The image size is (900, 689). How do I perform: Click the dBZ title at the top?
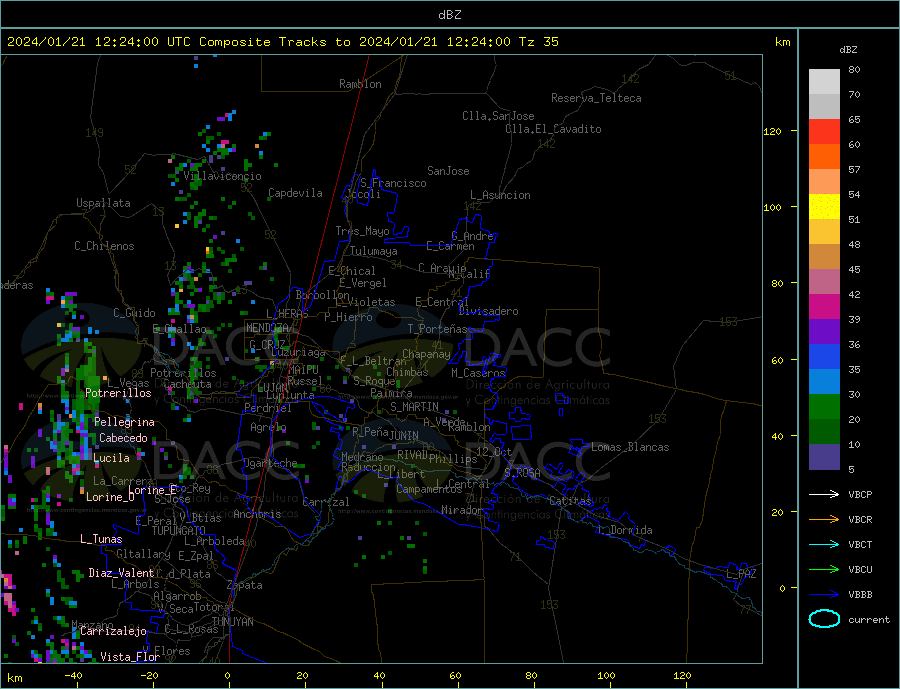tap(449, 15)
